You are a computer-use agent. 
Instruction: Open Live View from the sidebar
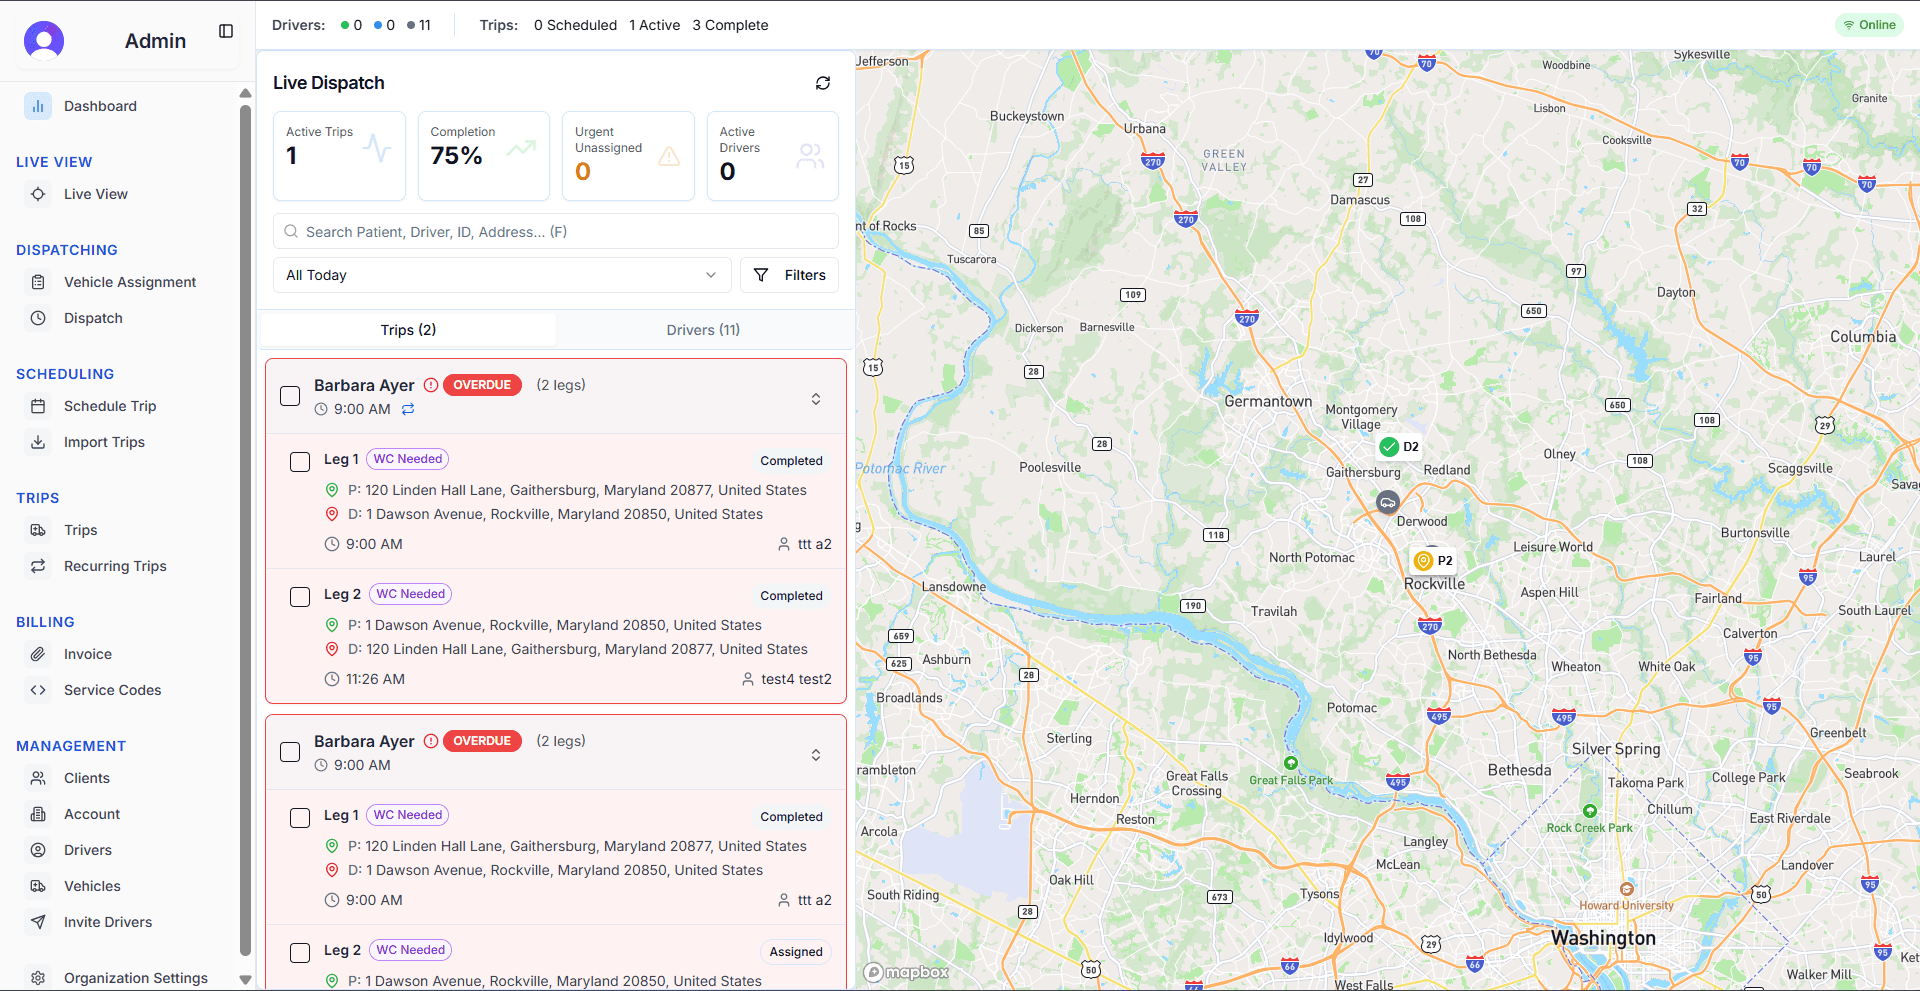click(95, 194)
